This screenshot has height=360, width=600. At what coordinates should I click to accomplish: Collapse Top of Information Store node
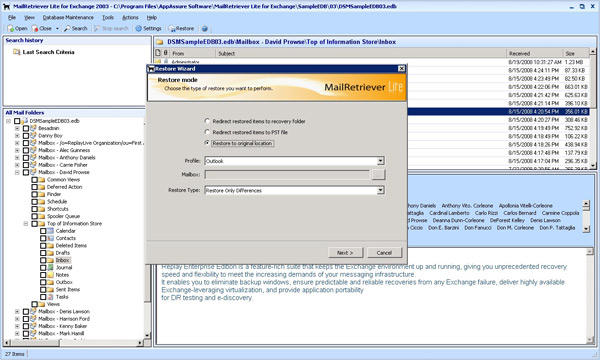point(26,223)
